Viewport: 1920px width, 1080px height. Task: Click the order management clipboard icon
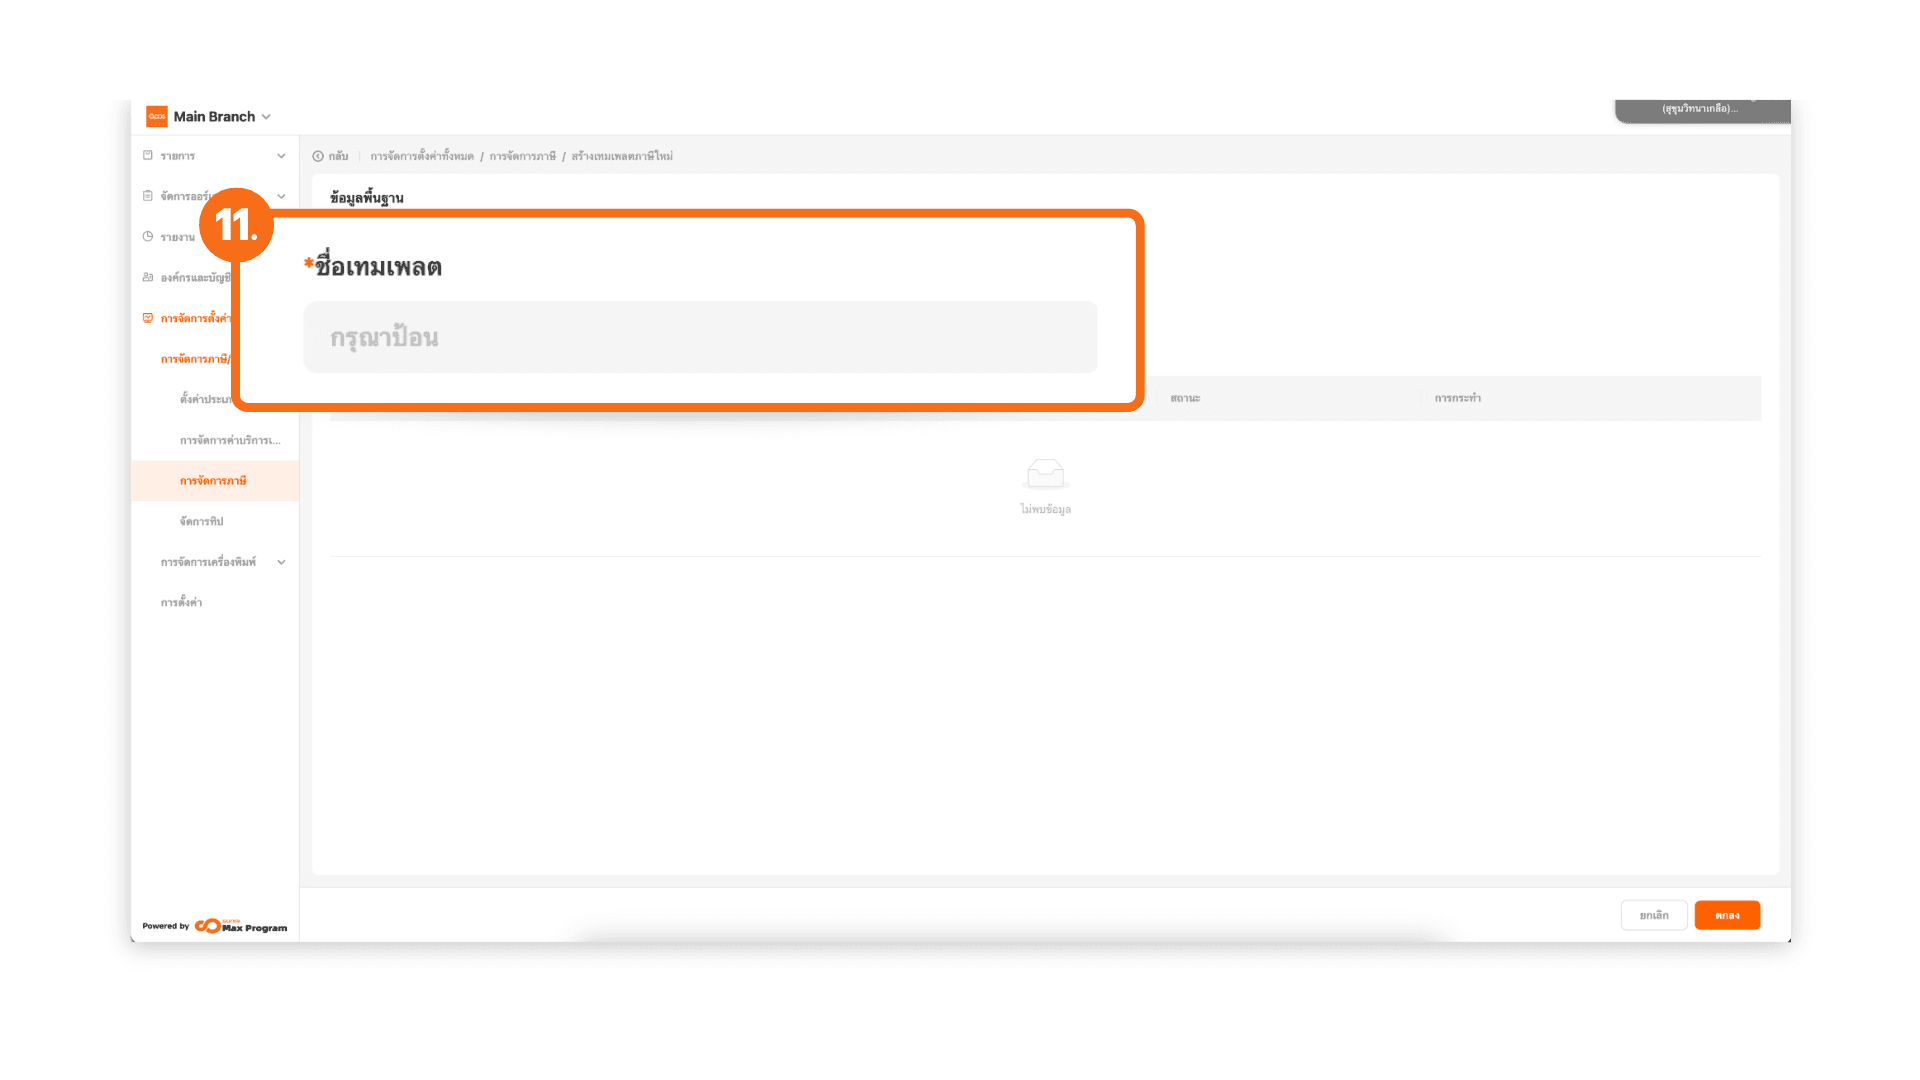coord(148,196)
